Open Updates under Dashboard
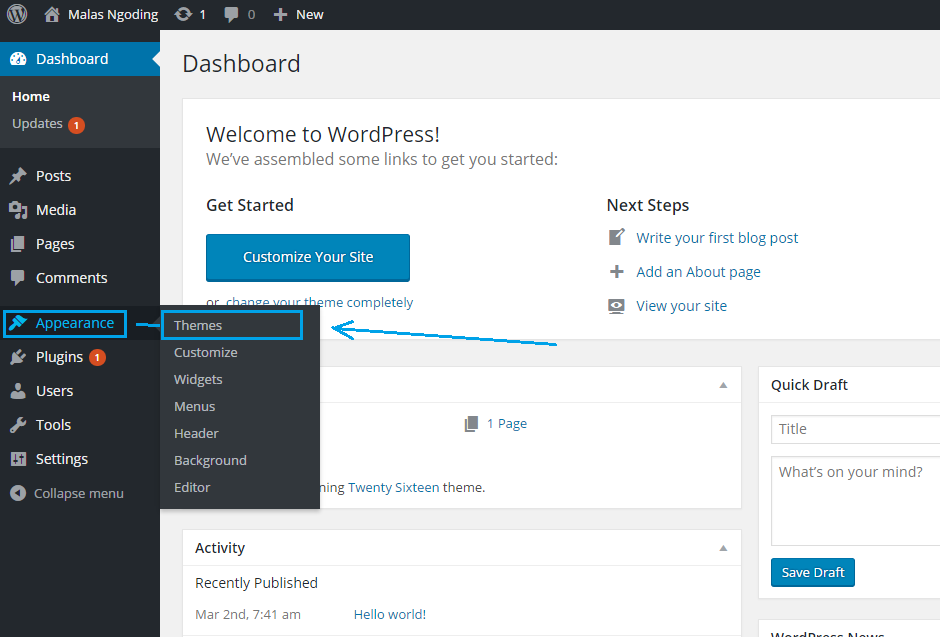Viewport: 940px width, 637px height. (x=37, y=123)
